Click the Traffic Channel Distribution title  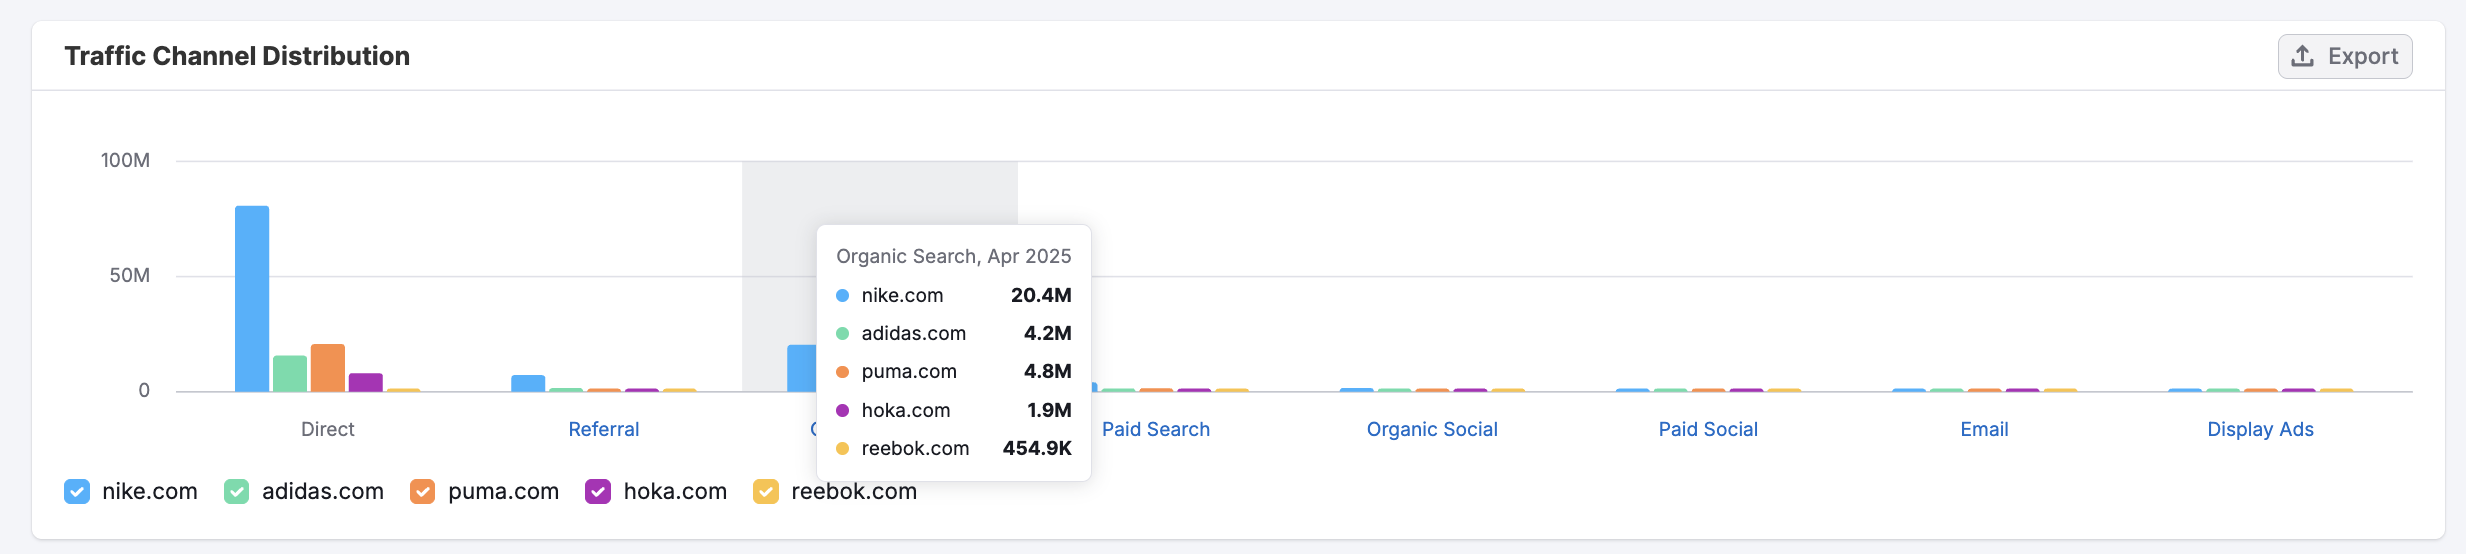(237, 56)
